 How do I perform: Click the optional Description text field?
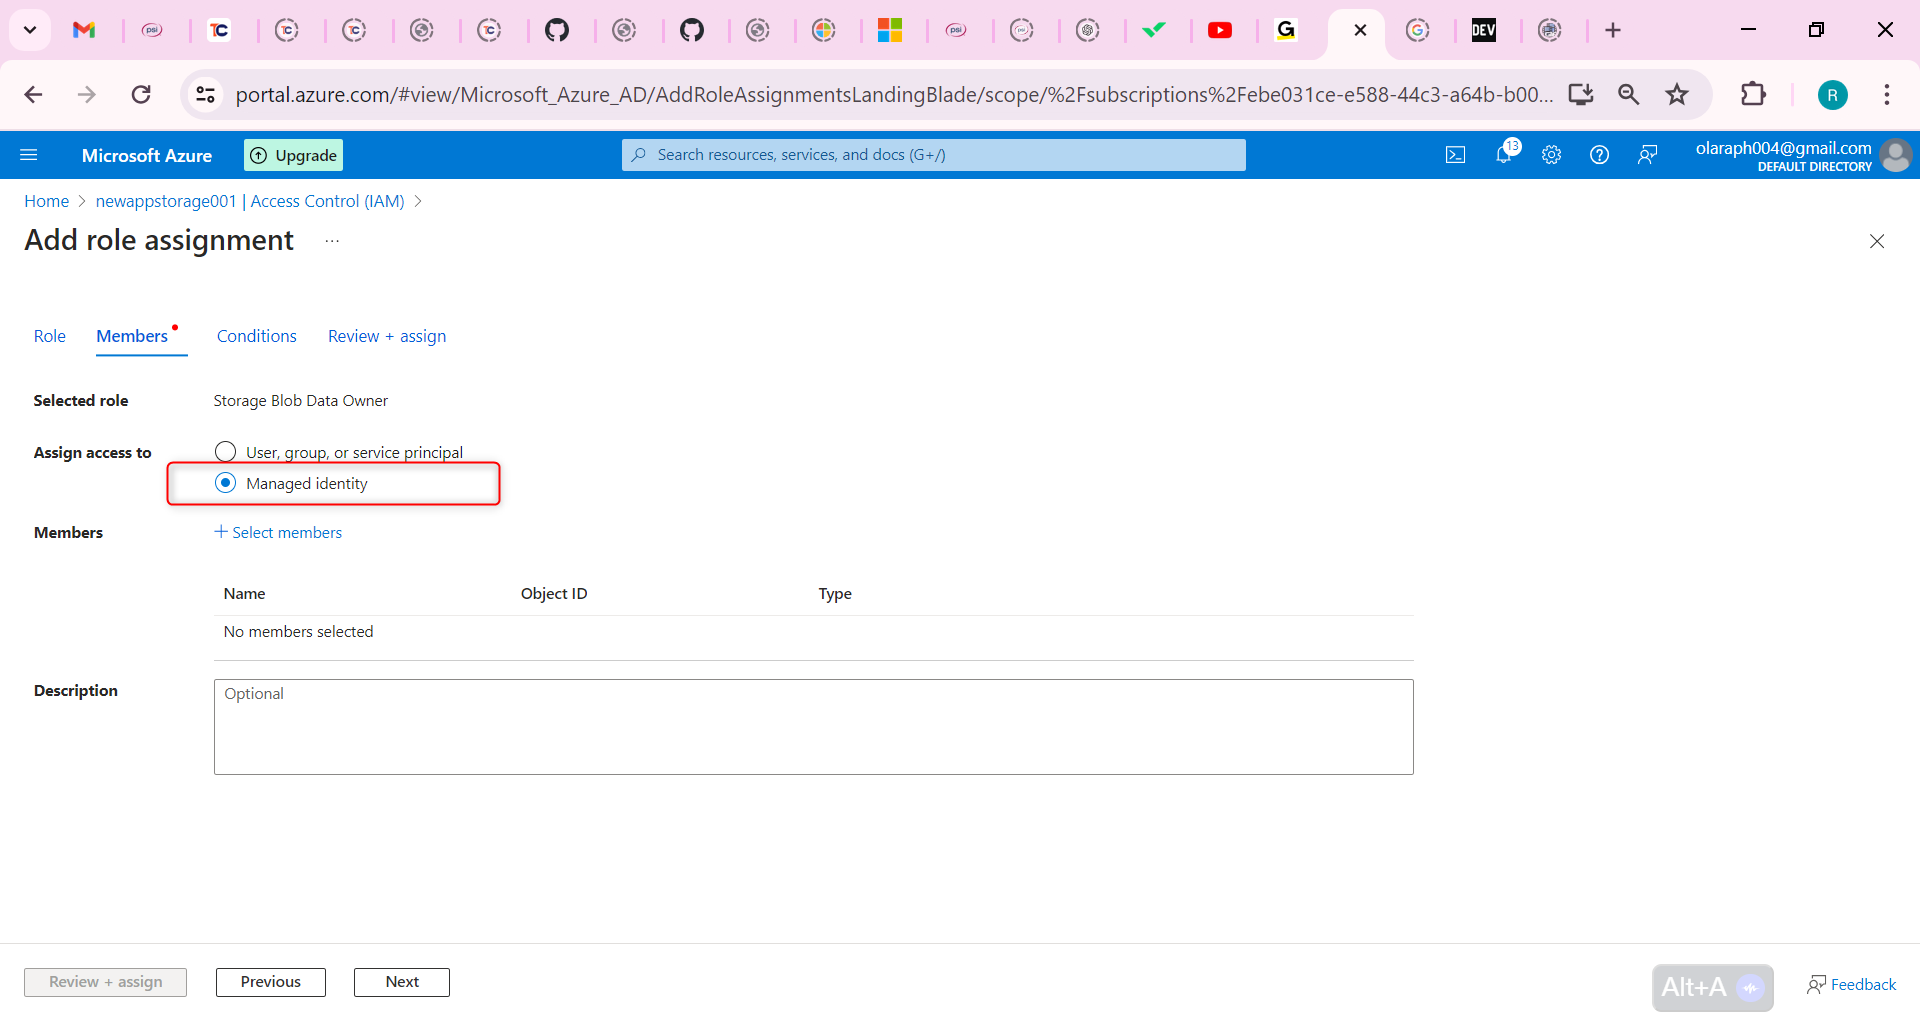(812, 726)
